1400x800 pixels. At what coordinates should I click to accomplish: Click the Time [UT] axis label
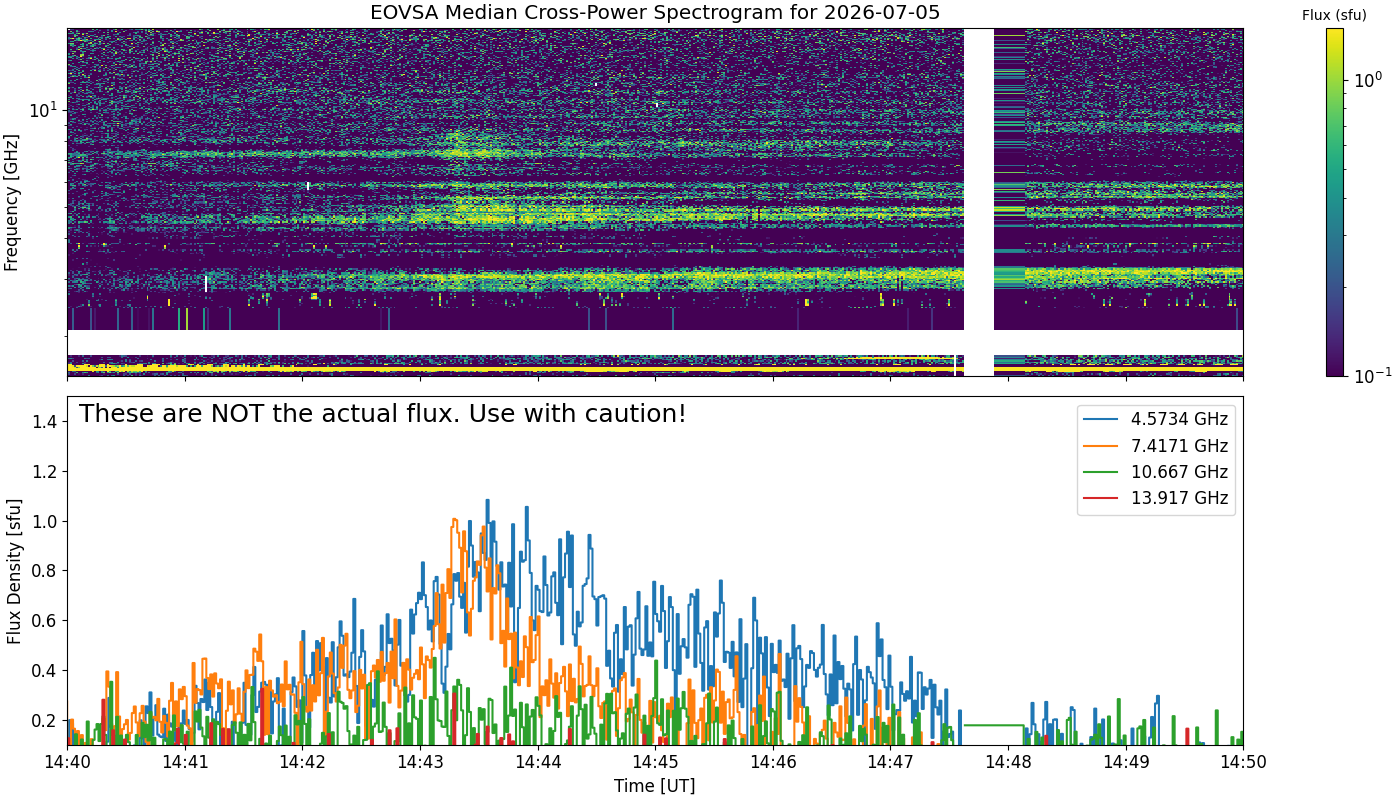(x=655, y=785)
